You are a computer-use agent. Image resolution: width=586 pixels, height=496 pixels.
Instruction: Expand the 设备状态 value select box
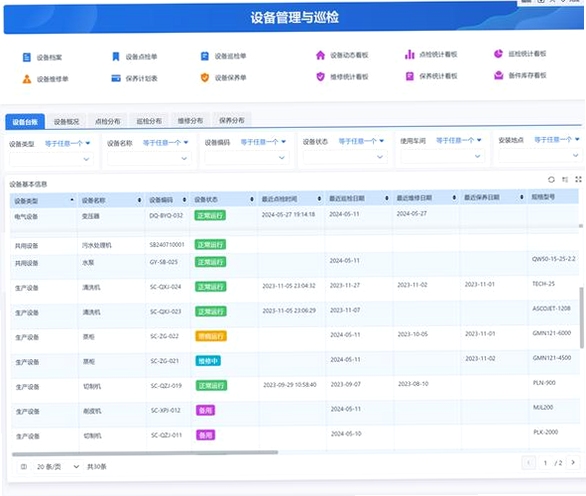(x=345, y=157)
